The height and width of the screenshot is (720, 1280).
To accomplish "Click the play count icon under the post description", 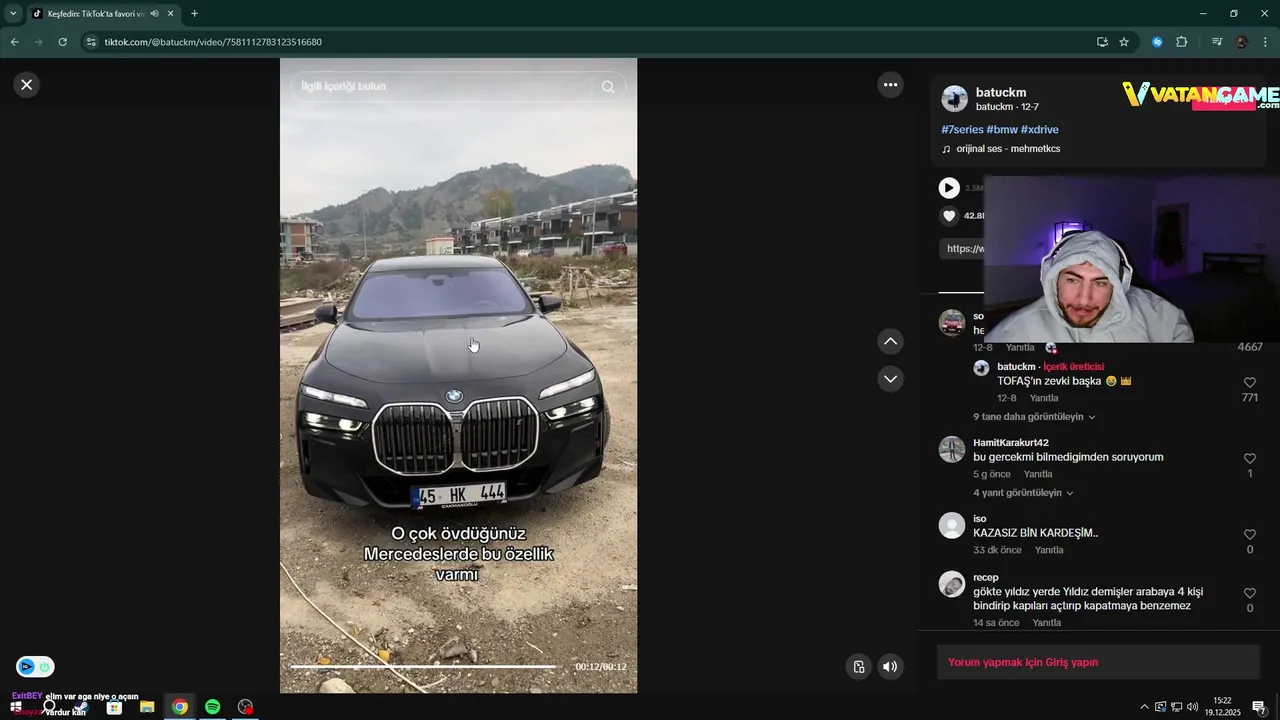I will [x=949, y=188].
